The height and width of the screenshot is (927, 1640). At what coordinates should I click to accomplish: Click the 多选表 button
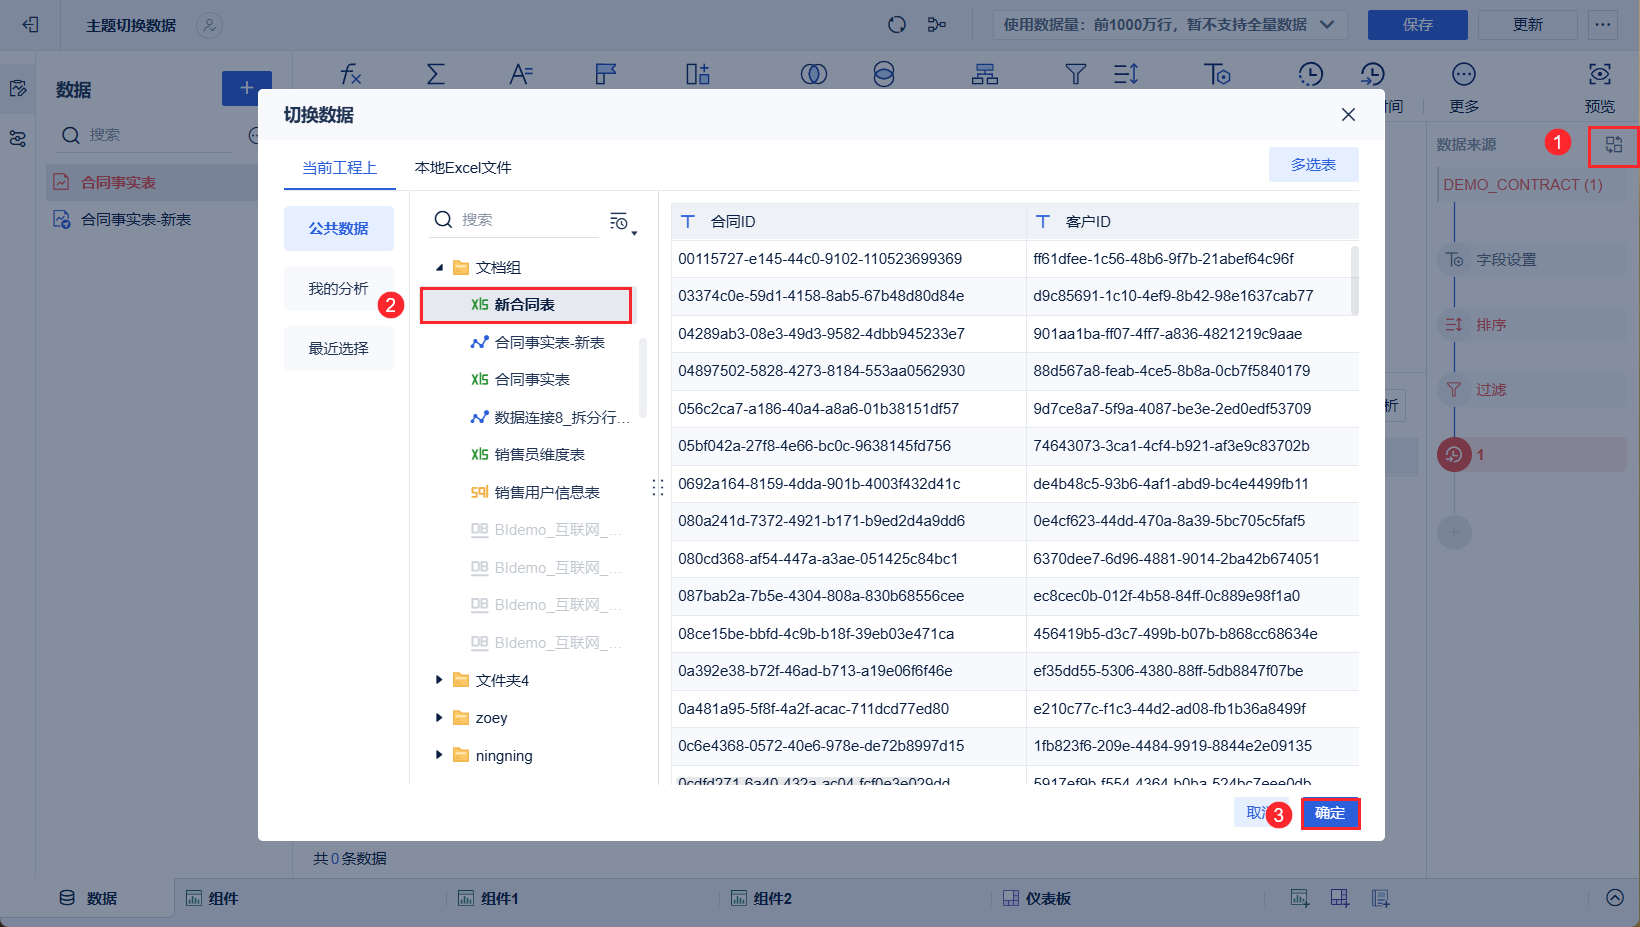coord(1313,165)
